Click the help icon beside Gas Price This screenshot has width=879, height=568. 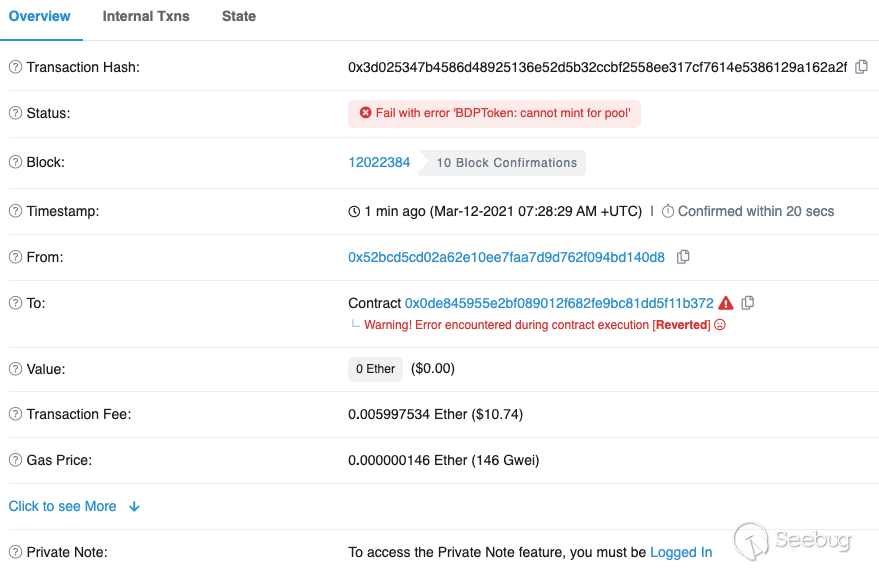pyautogui.click(x=15, y=460)
